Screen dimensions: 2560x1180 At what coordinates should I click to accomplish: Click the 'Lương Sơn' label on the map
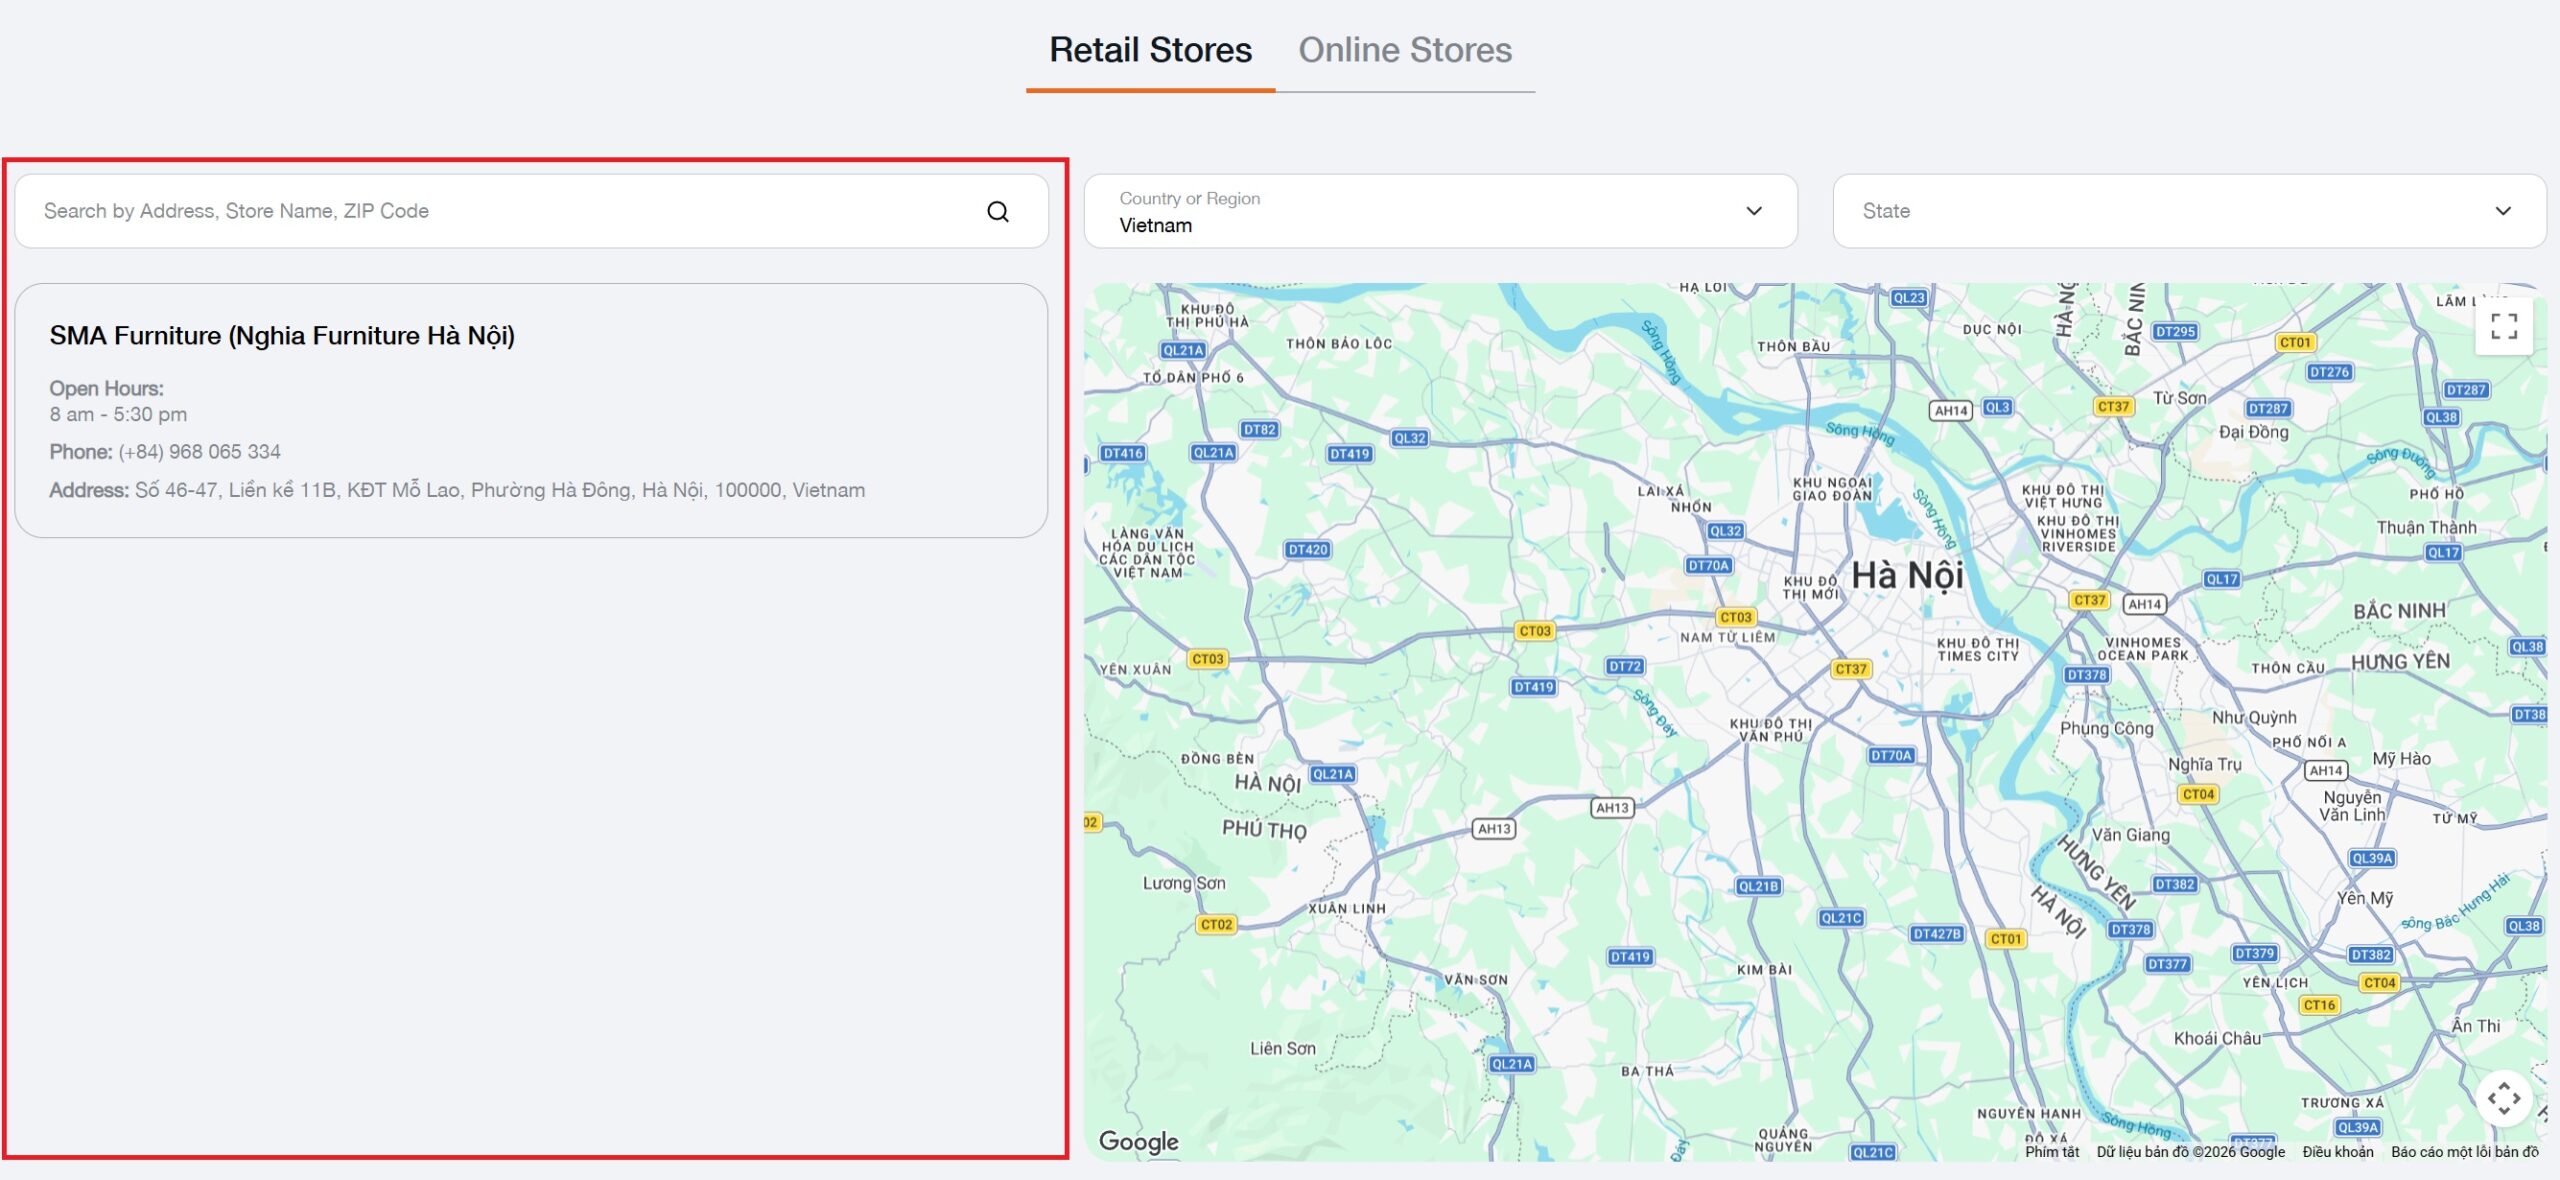[1184, 883]
